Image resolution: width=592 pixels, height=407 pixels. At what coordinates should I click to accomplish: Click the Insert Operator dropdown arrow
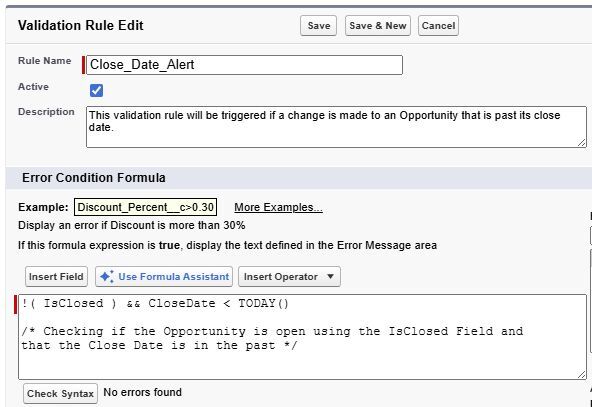[330, 276]
